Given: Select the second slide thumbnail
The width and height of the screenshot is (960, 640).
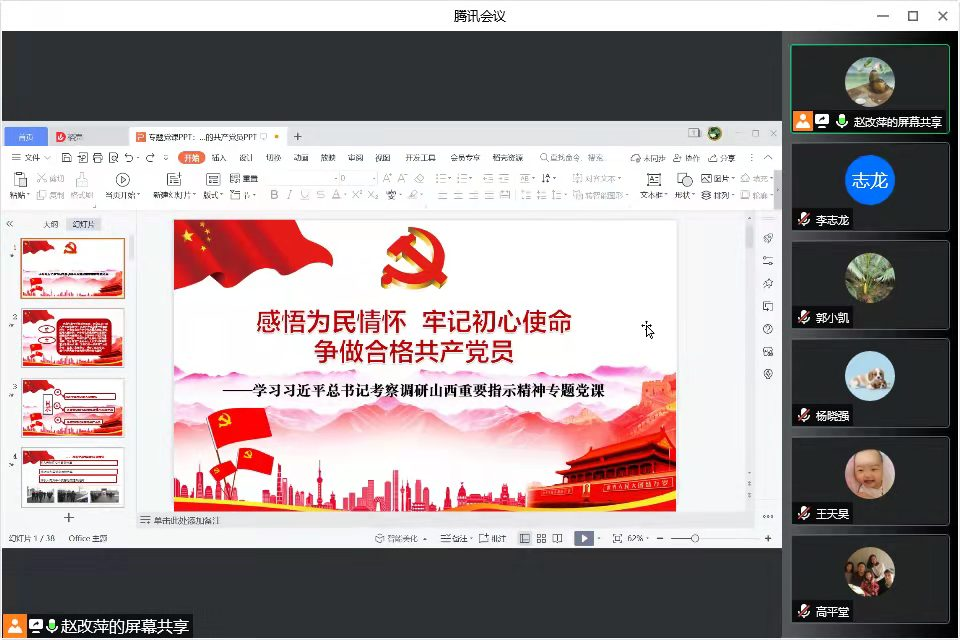Looking at the screenshot, I should tap(73, 338).
